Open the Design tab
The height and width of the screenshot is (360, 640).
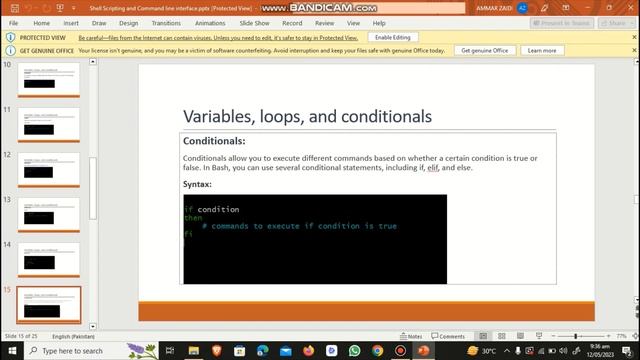129,23
